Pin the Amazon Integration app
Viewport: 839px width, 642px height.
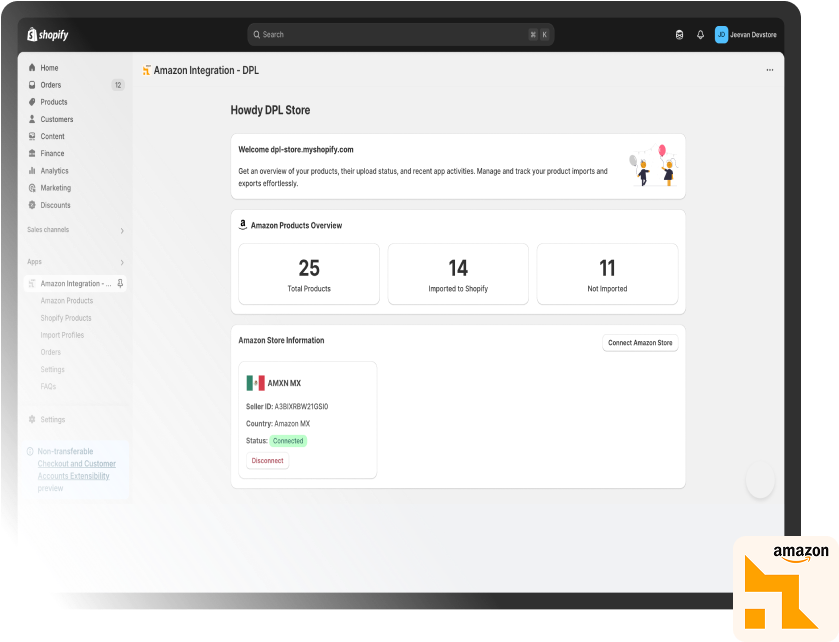coord(120,283)
